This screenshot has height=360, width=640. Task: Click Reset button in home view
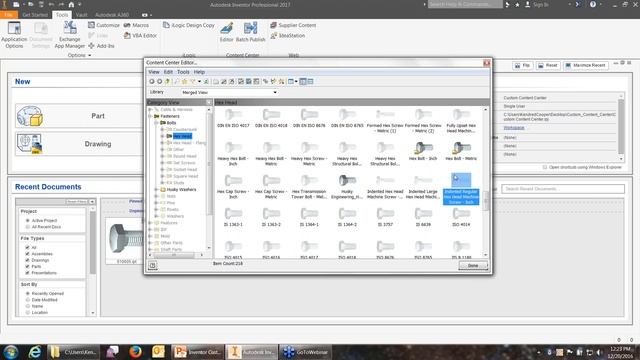548,65
